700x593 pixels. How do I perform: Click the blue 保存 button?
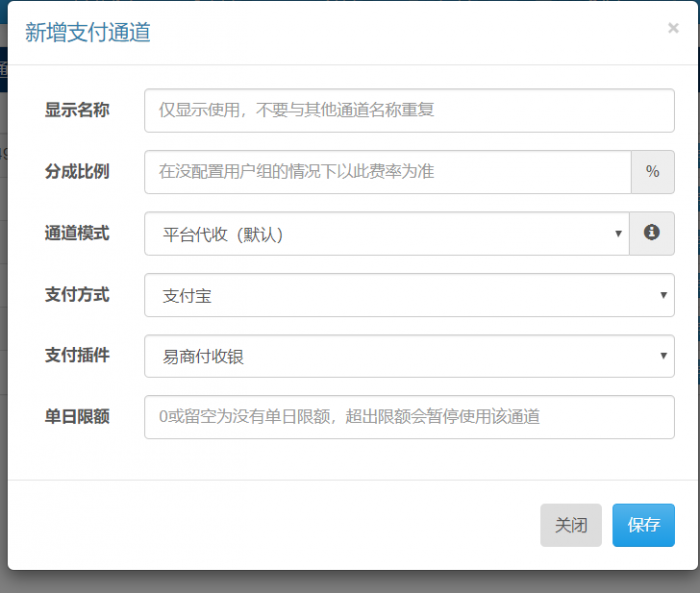[x=643, y=525]
